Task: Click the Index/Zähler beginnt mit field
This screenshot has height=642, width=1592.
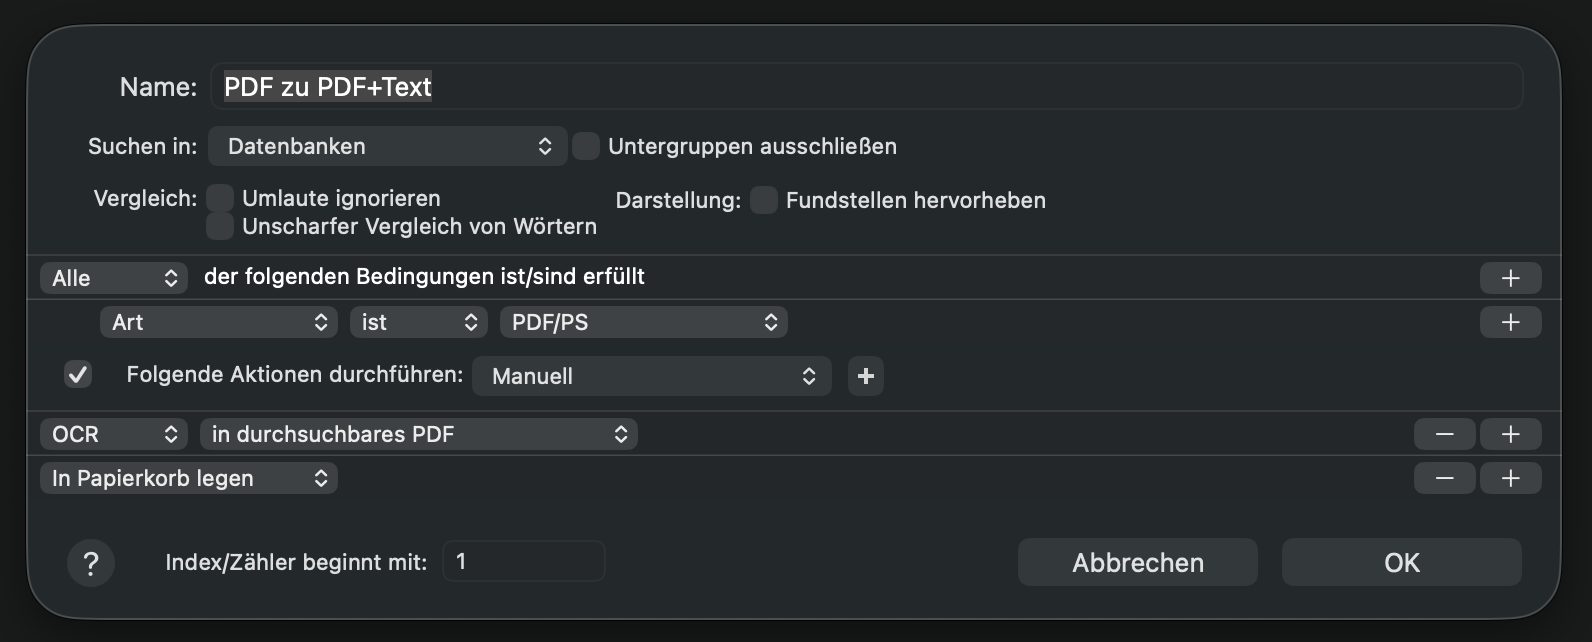Action: click(x=523, y=562)
